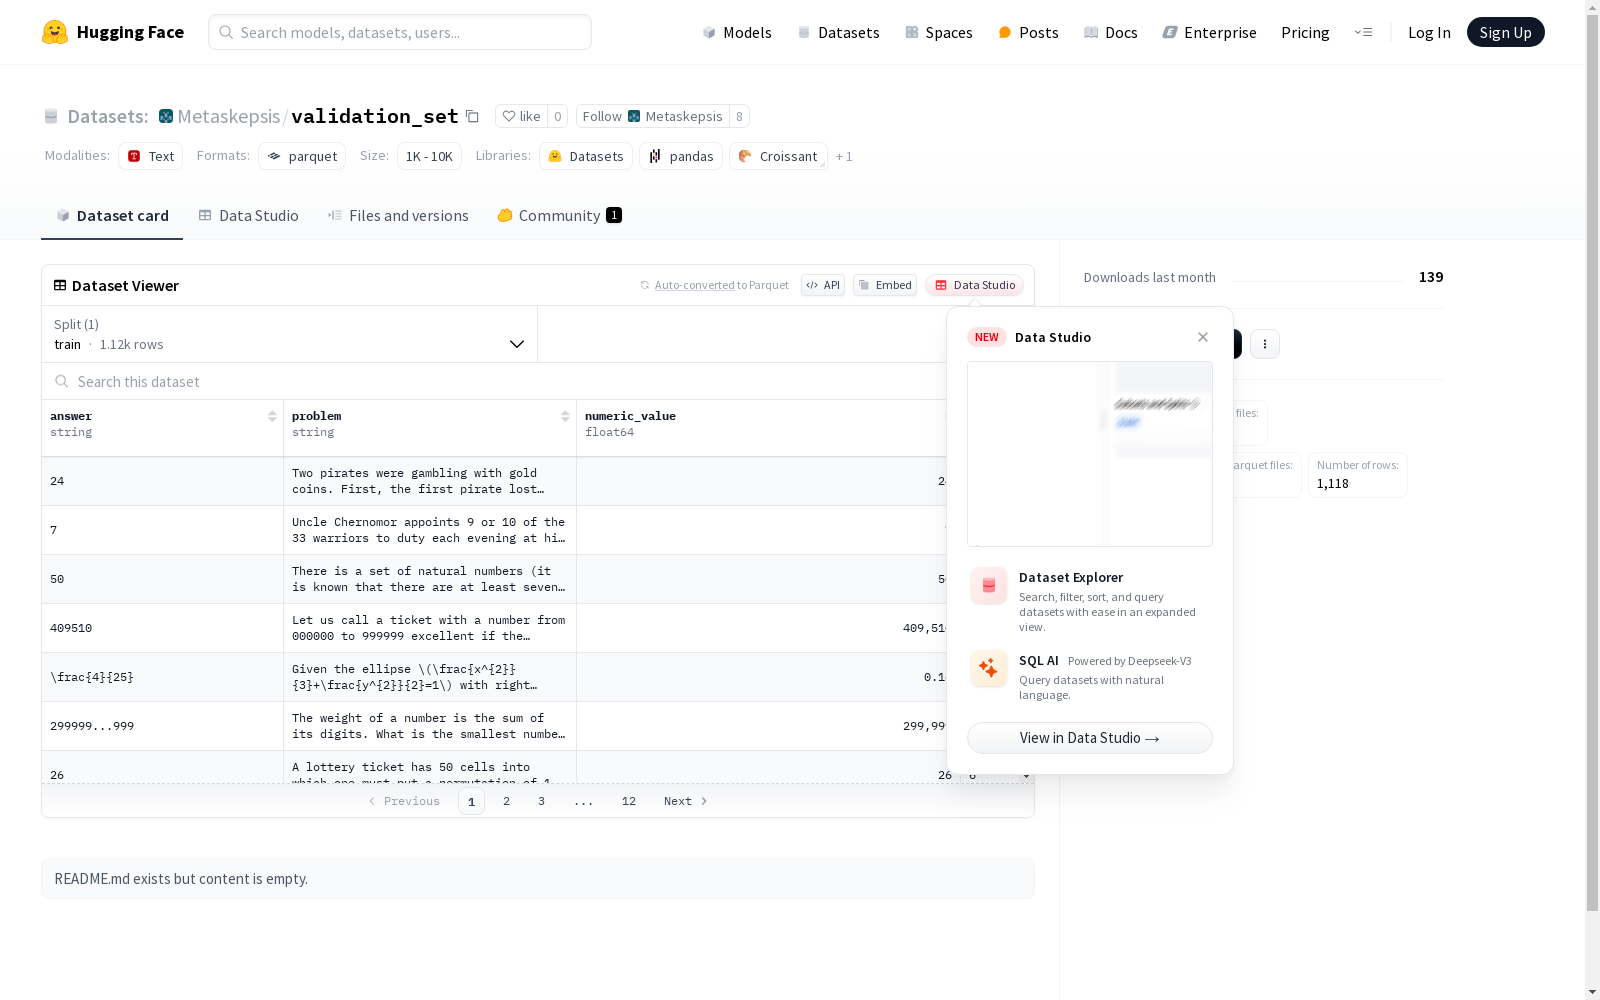Click the answer cell '409510'
The width and height of the screenshot is (1600, 1000).
[163, 628]
